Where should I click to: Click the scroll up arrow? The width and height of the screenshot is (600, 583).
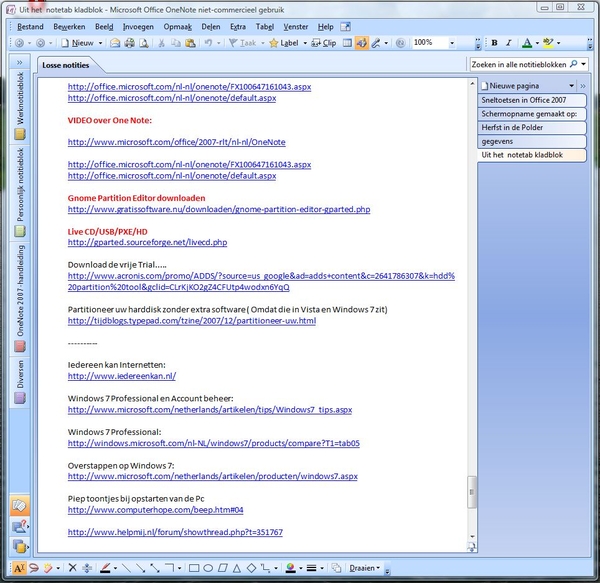[x=472, y=84]
